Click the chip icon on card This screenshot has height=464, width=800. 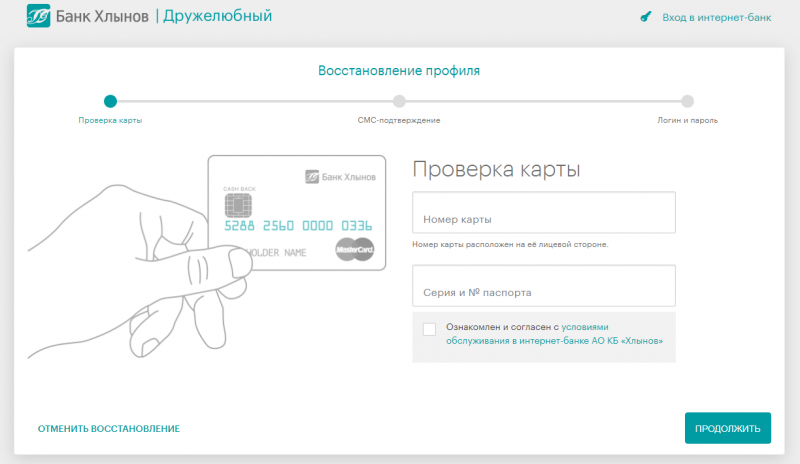click(x=238, y=206)
